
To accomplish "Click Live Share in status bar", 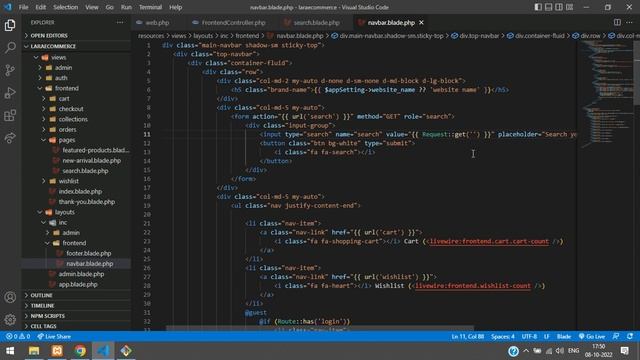I will coord(54,336).
